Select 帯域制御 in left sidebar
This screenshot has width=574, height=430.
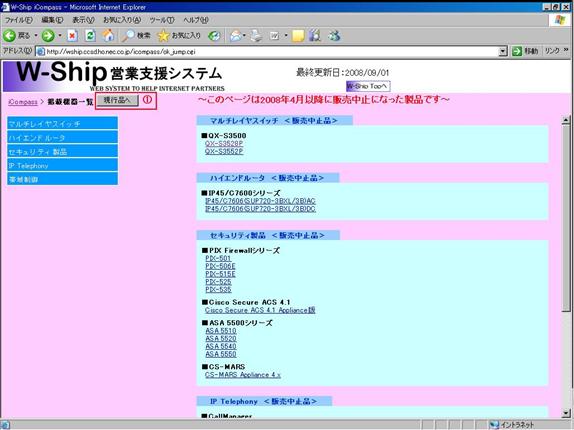point(63,179)
